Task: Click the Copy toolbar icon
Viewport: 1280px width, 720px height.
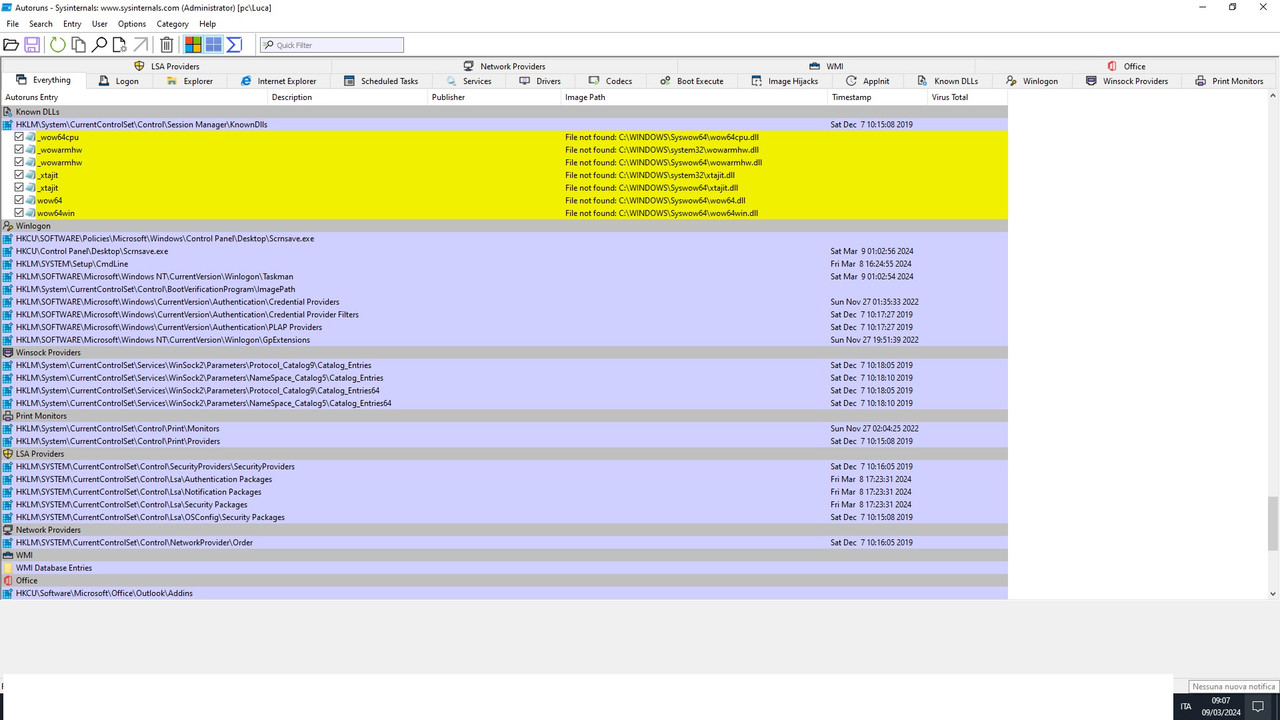Action: tap(78, 45)
